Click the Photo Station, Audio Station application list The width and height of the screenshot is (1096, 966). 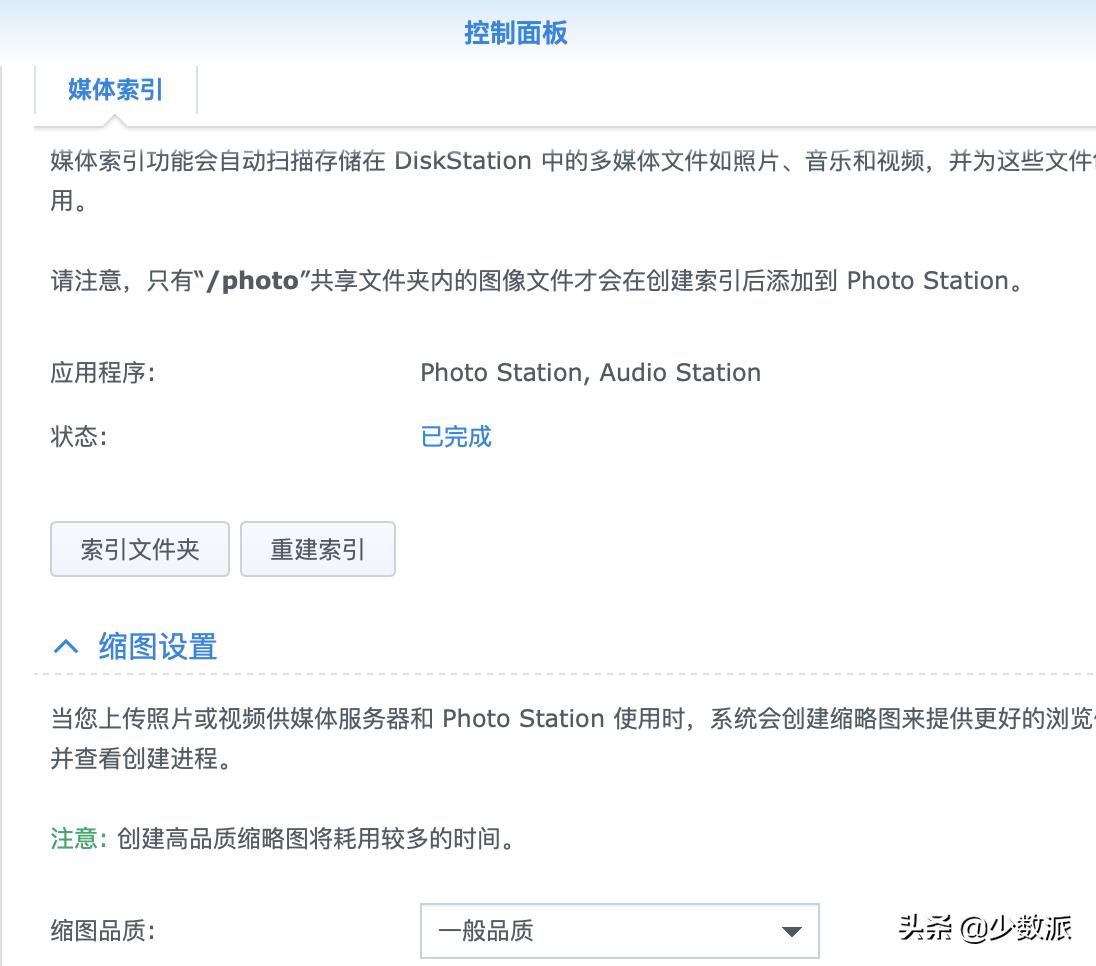(591, 372)
